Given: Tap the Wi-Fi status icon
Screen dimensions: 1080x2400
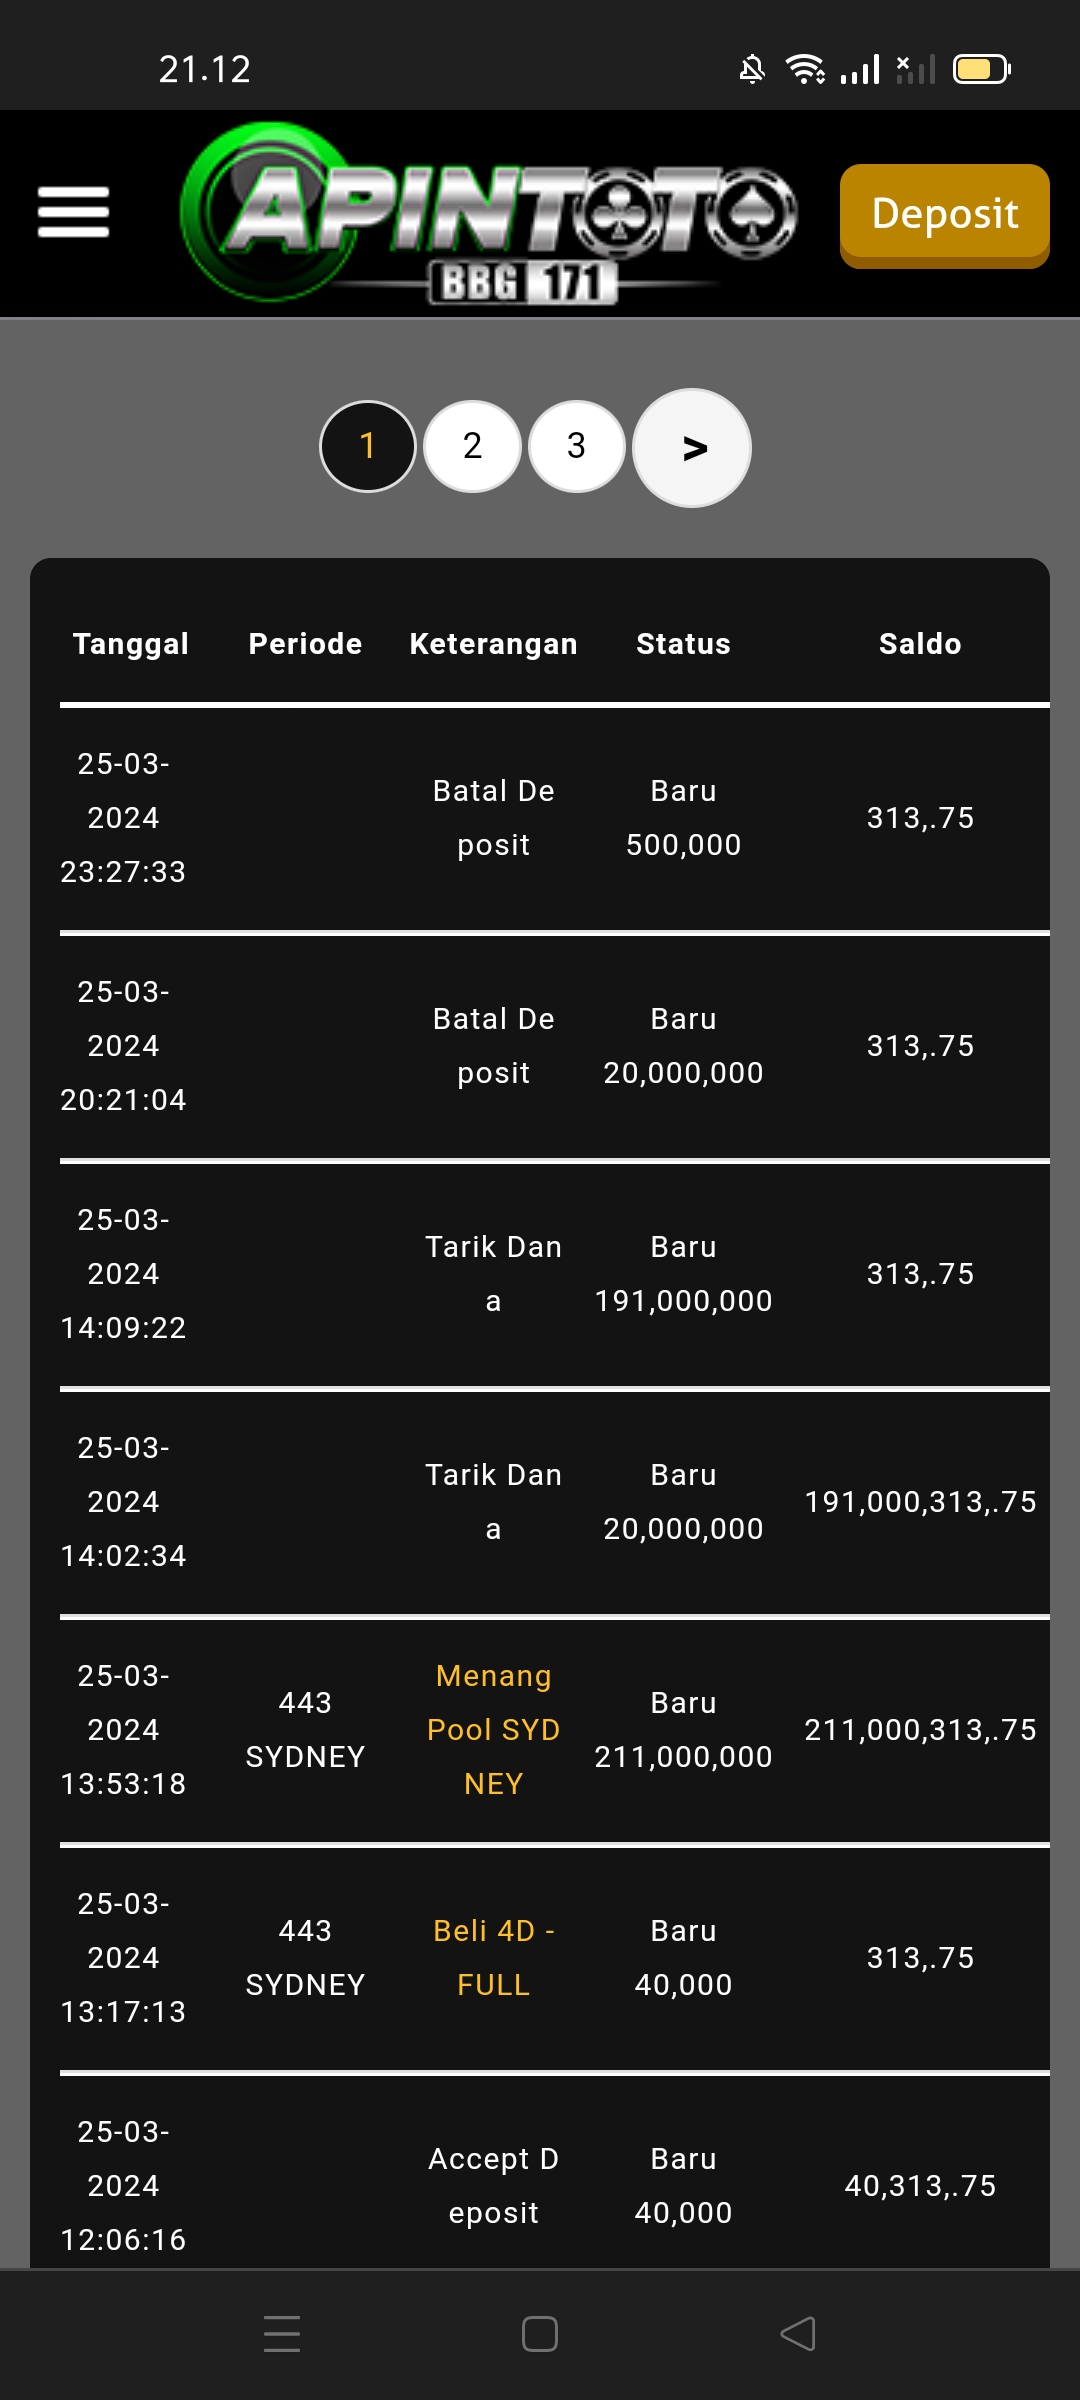Looking at the screenshot, I should 805,69.
